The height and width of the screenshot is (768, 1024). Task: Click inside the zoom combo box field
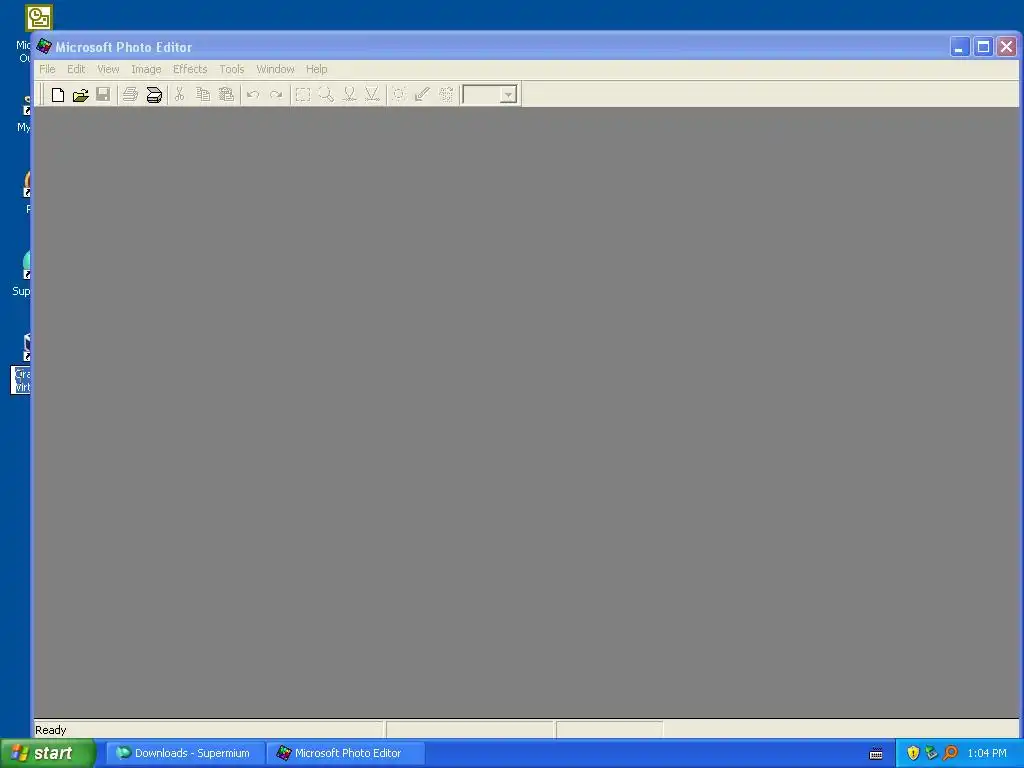[x=481, y=95]
